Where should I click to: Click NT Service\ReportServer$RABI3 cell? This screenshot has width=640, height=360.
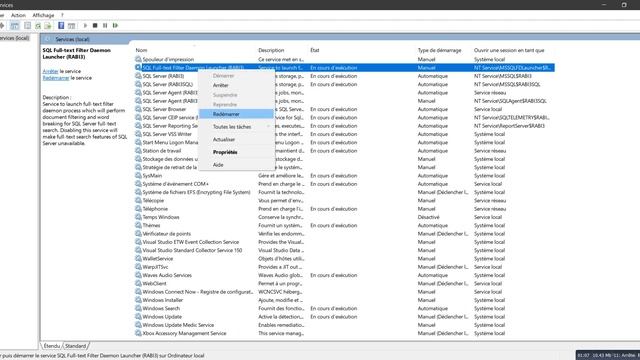(509, 126)
